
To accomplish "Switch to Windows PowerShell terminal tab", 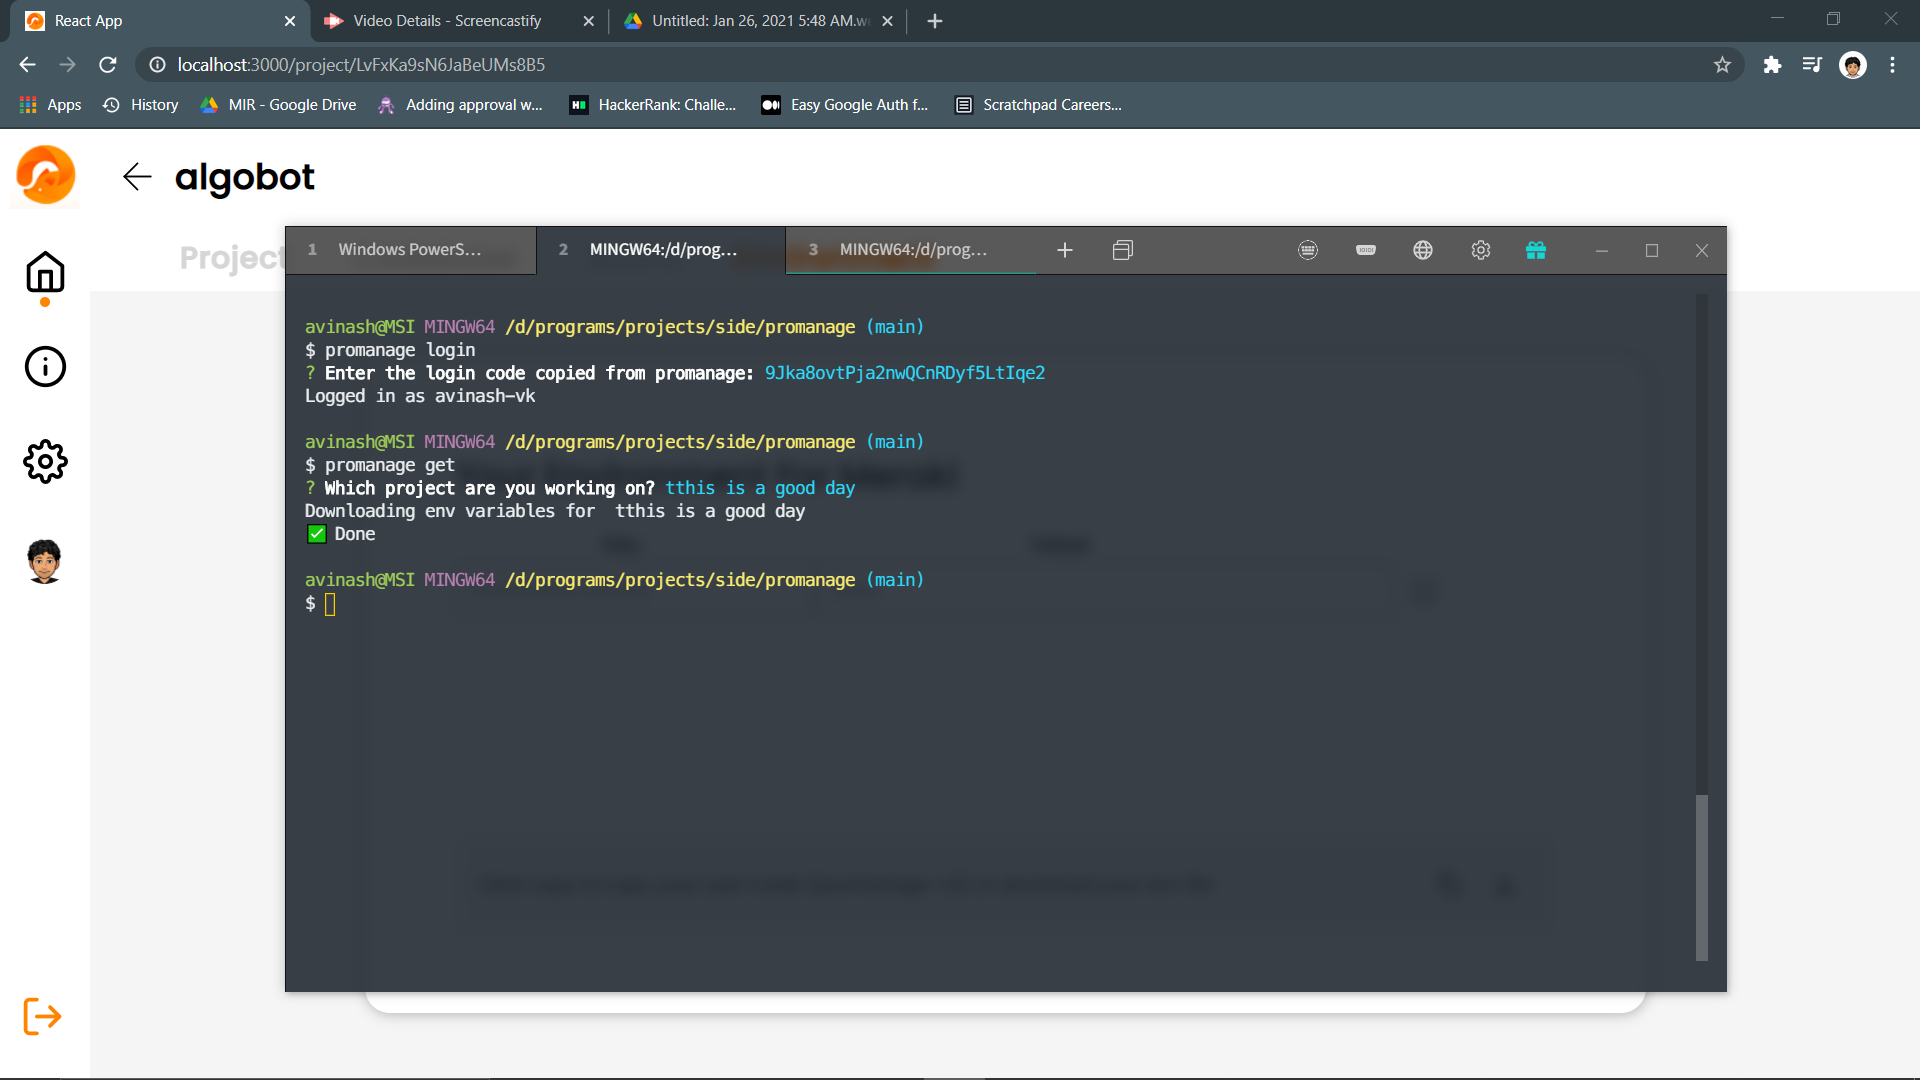I will pyautogui.click(x=410, y=250).
